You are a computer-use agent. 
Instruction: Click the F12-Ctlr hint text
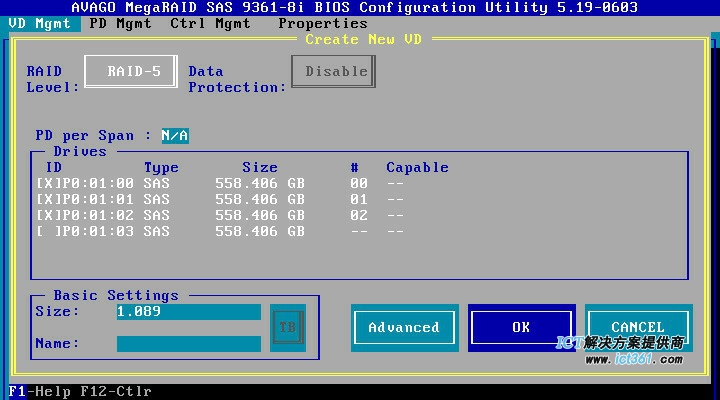tap(116, 392)
